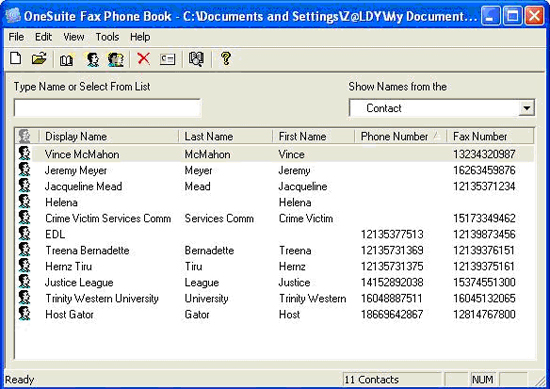Open the Help menu
550x389 pixels.
pos(140,37)
